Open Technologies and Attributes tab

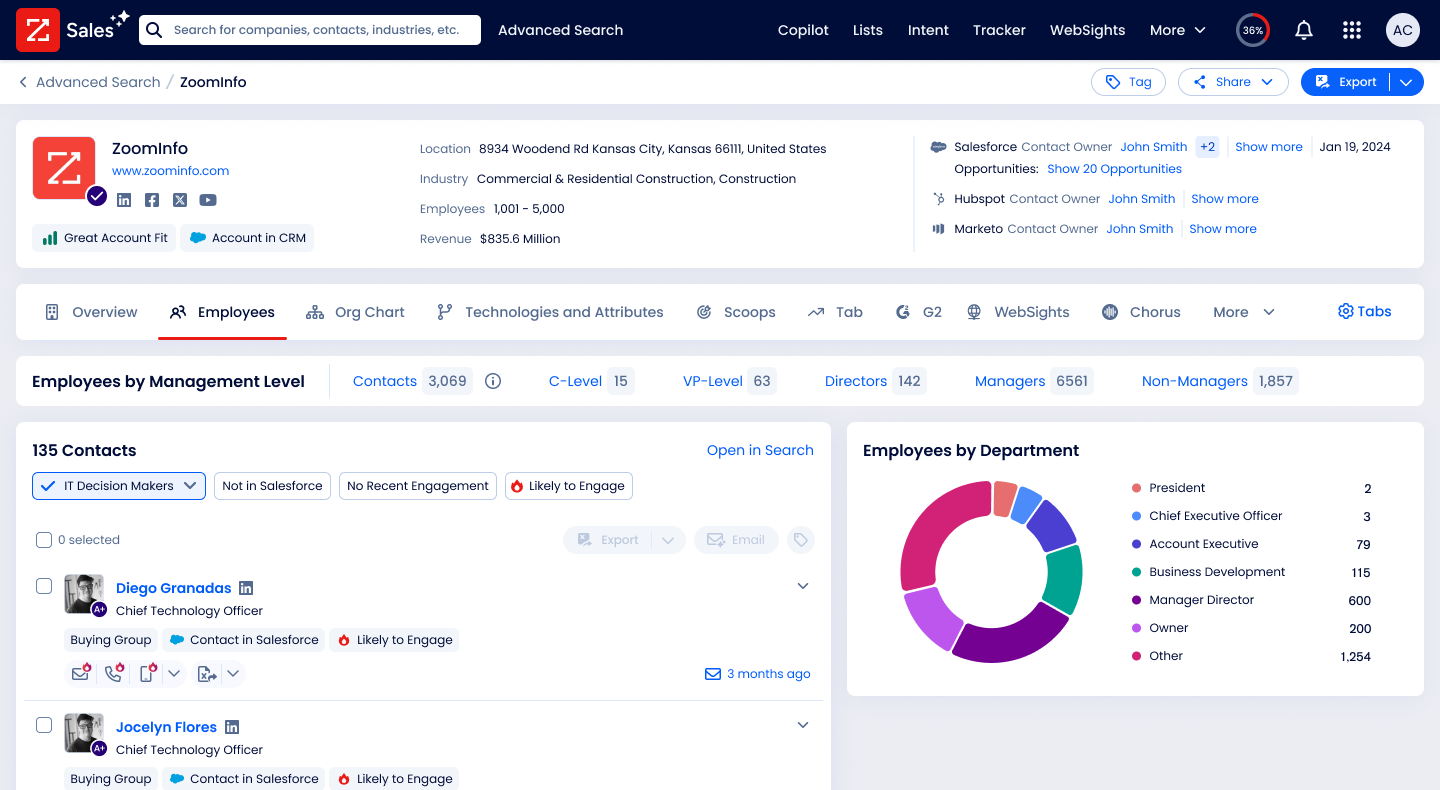click(x=550, y=312)
